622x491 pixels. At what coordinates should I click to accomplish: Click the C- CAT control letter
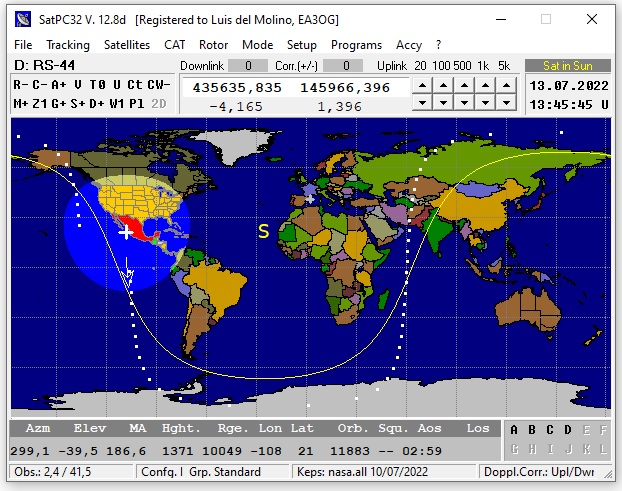[x=39, y=85]
